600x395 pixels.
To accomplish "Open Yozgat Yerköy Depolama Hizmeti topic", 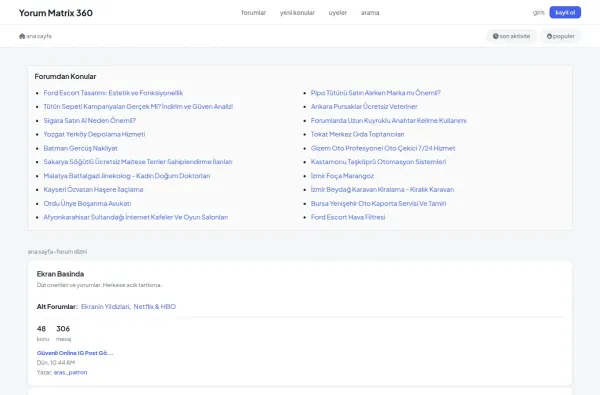I will 94,134.
